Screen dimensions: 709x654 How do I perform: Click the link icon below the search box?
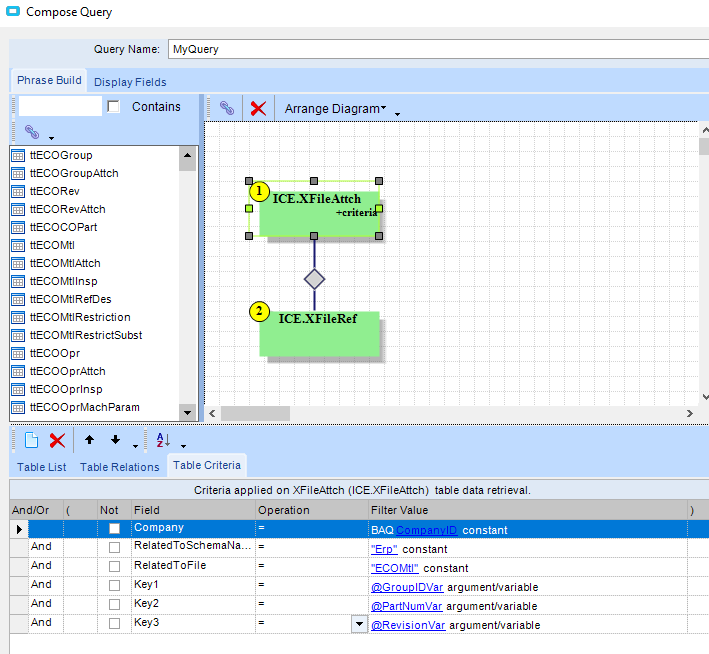(x=32, y=132)
